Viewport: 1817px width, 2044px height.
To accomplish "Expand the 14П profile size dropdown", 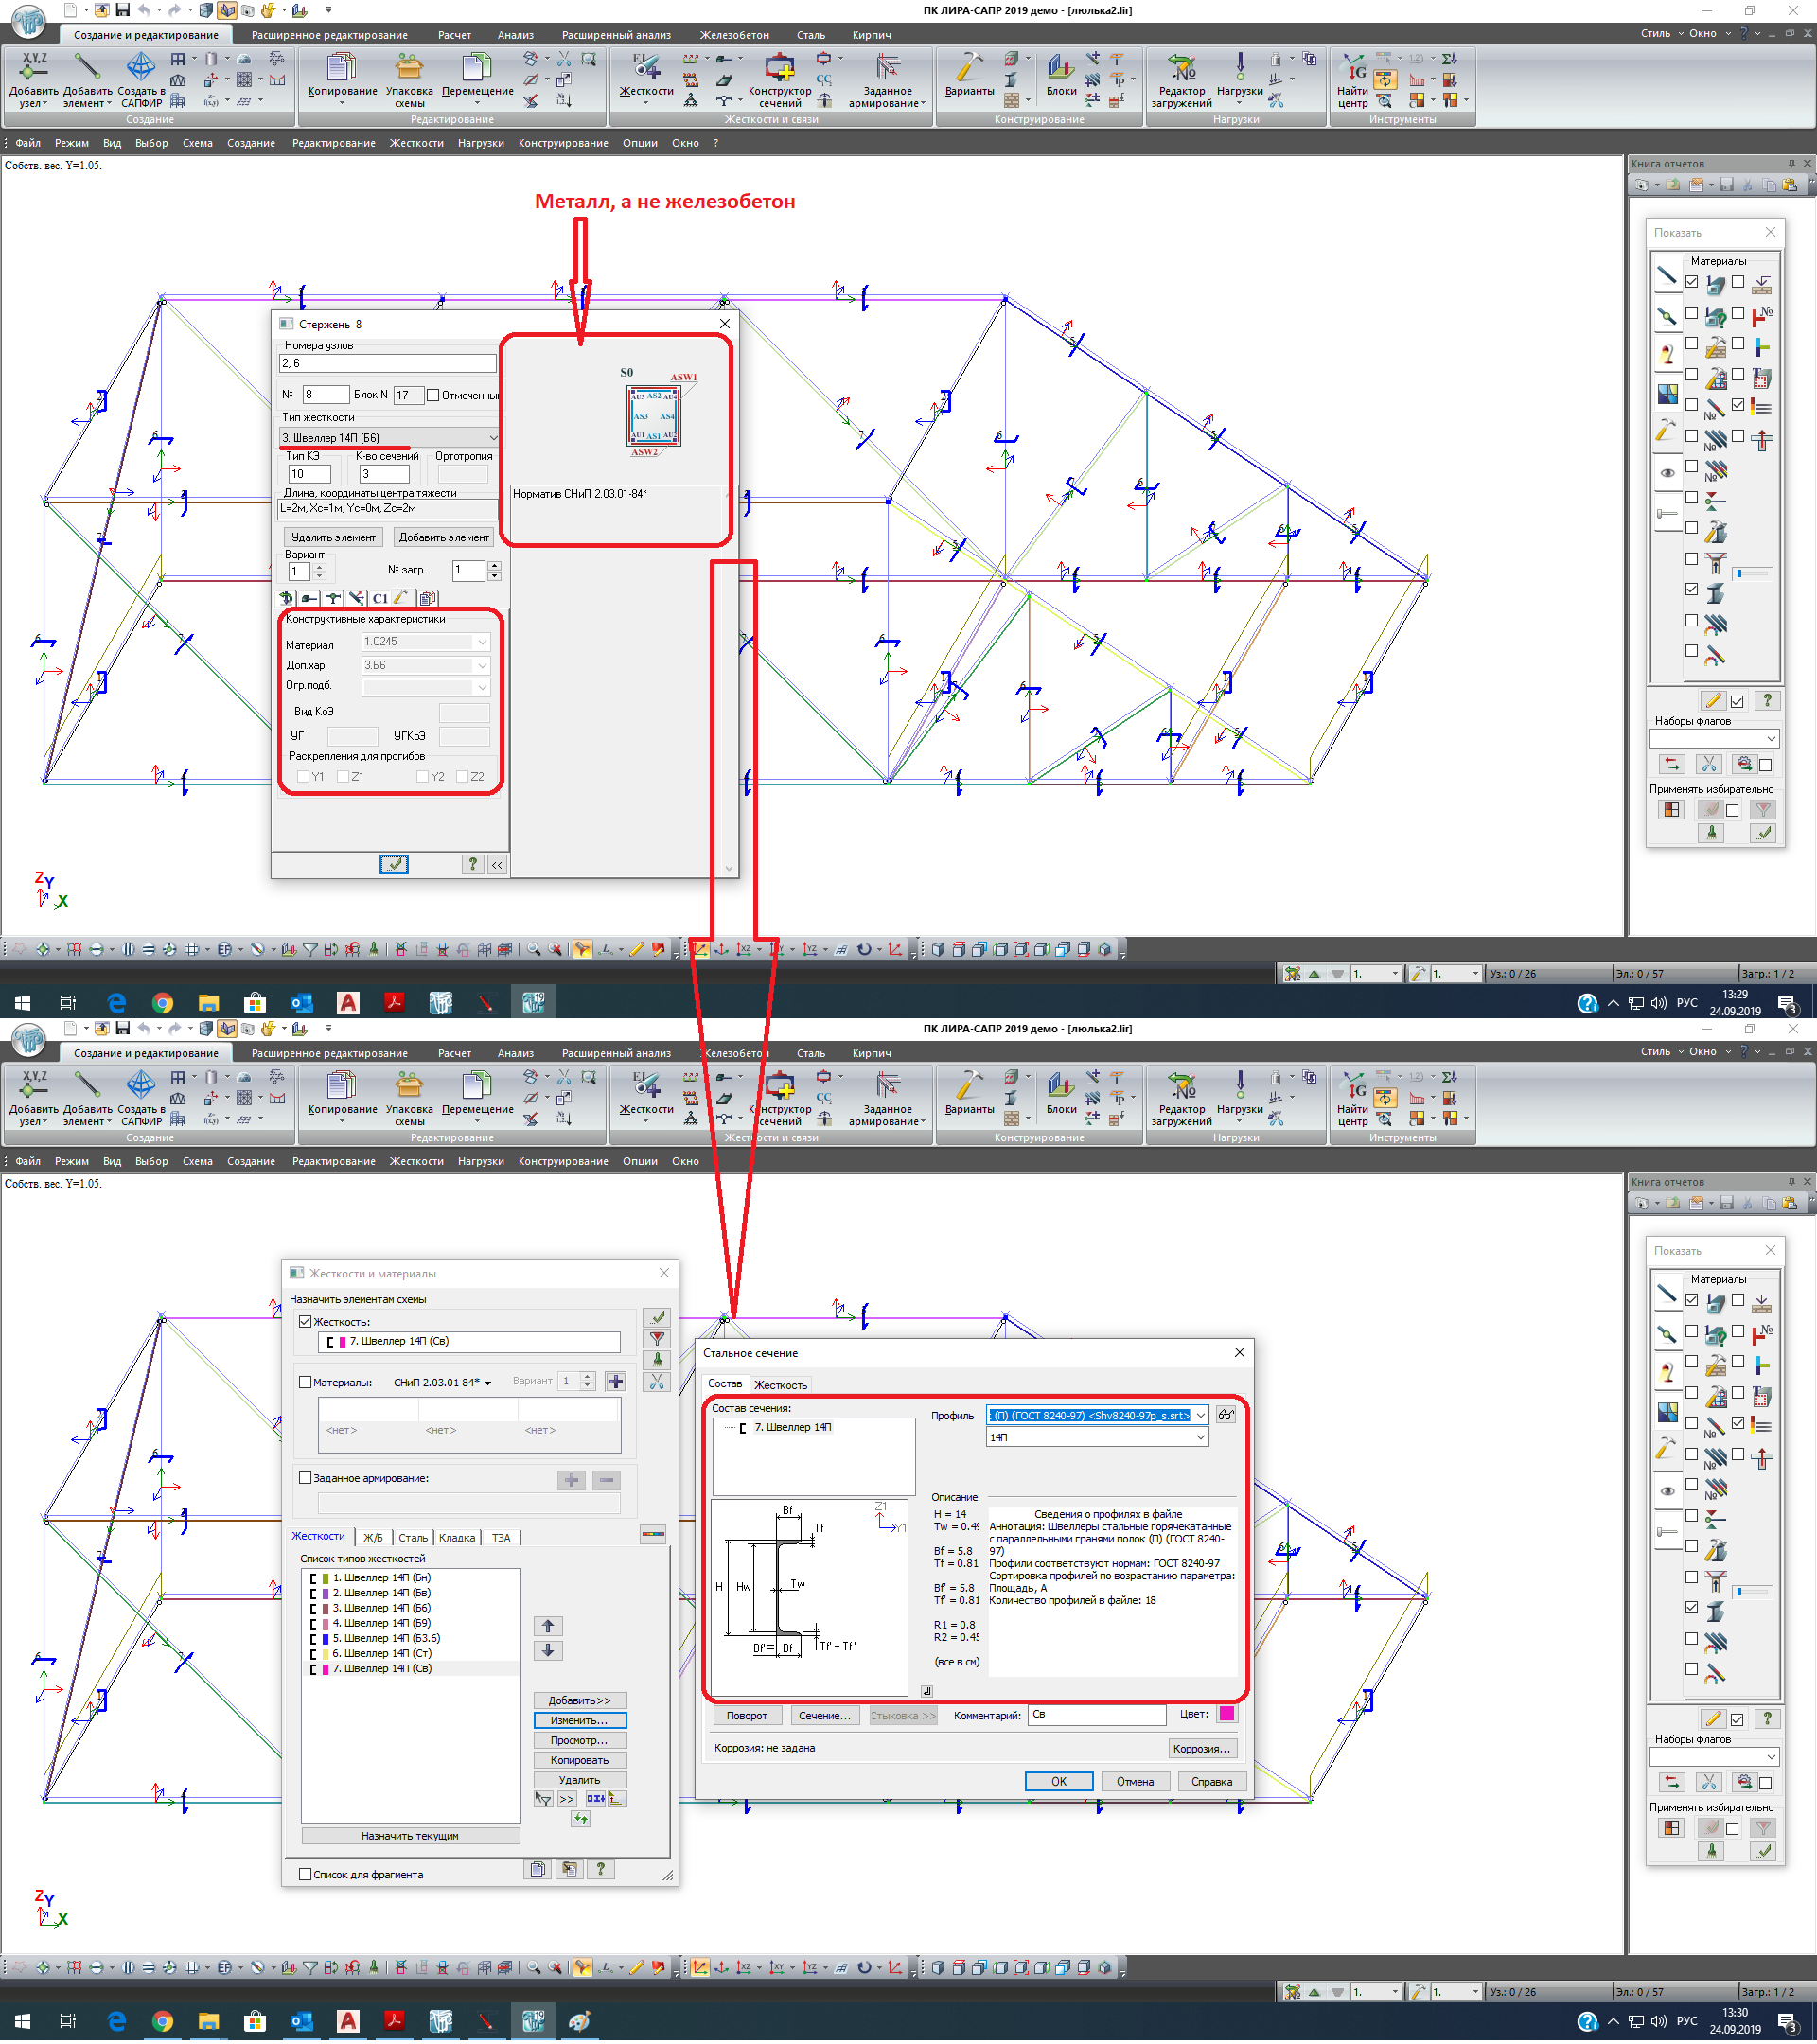I will 1201,1437.
